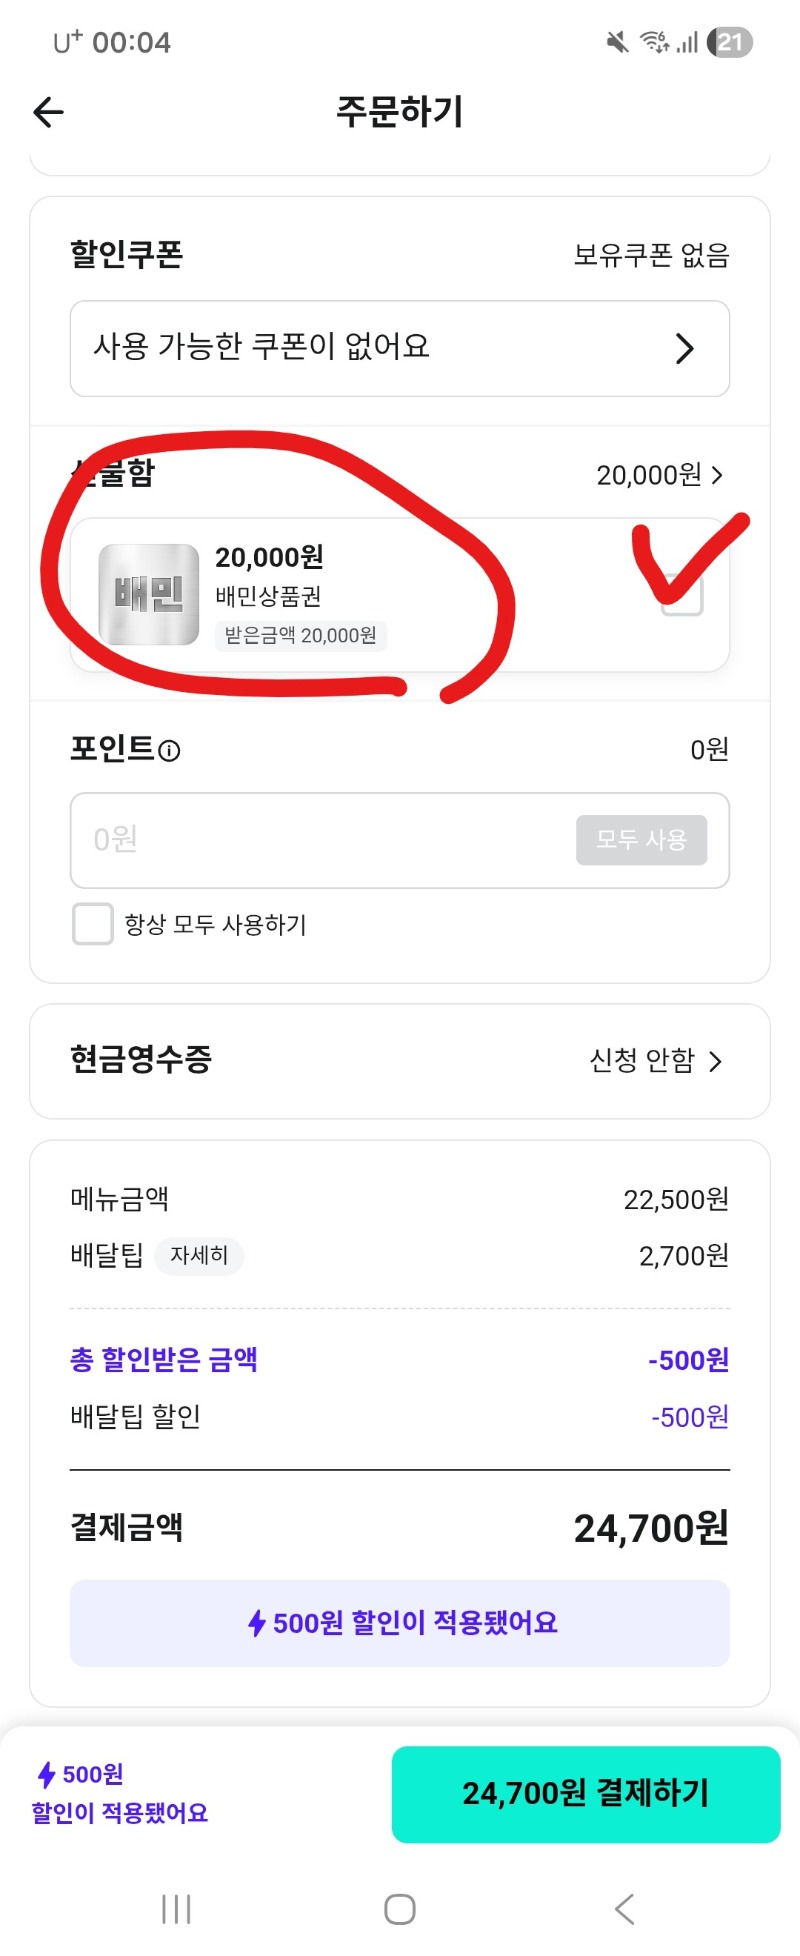800x1956 pixels.
Task: Tap the lightning icon beside bottom 500원 text
Action: point(46,1775)
